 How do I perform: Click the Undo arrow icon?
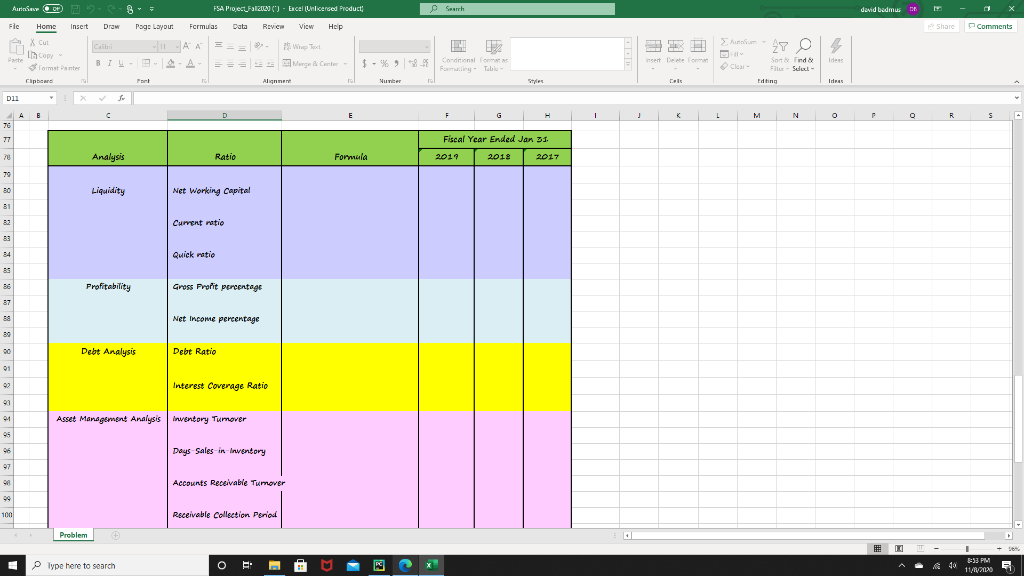(91, 8)
